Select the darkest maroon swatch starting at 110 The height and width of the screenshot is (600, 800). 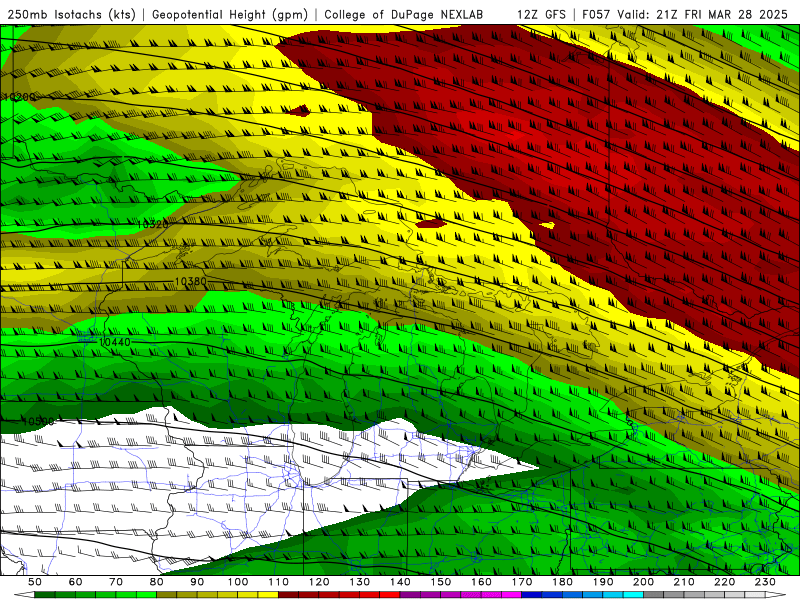289,595
